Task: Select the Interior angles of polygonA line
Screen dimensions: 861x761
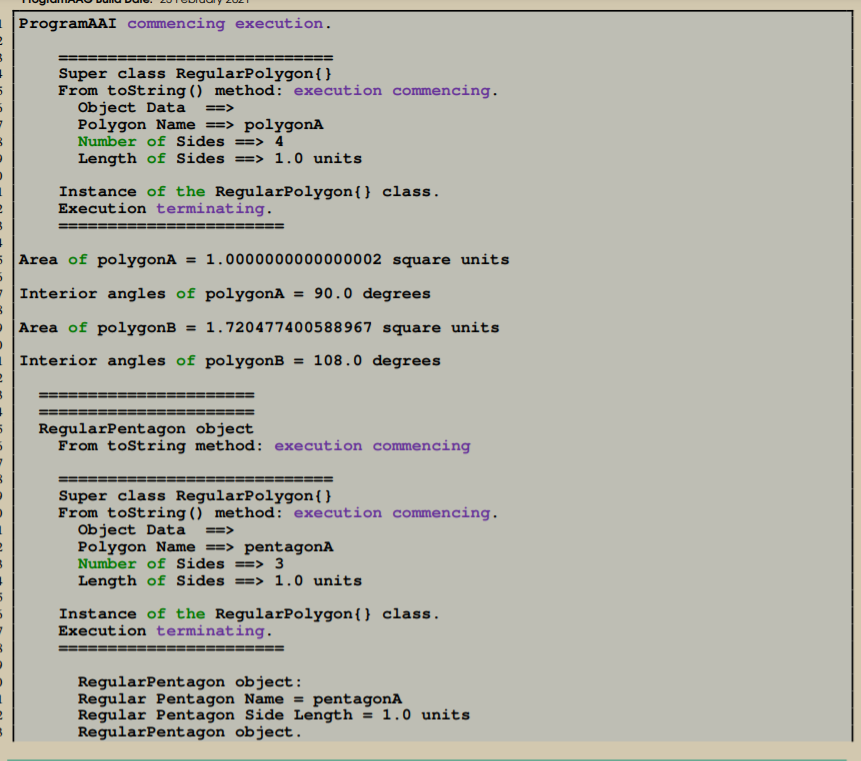Action: [x=230, y=293]
